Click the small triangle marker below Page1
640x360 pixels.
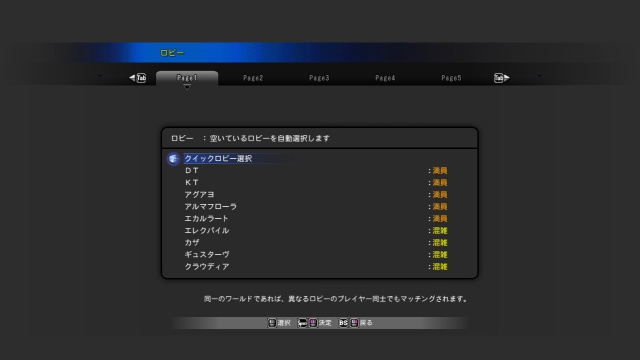click(187, 87)
